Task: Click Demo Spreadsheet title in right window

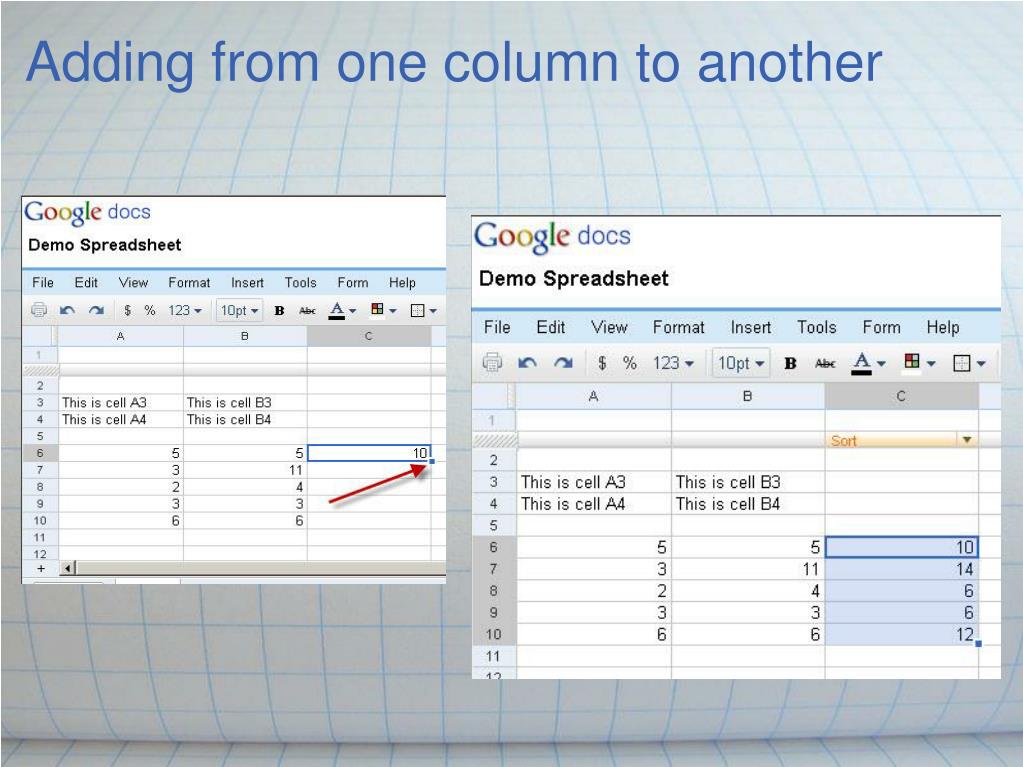Action: 573,279
